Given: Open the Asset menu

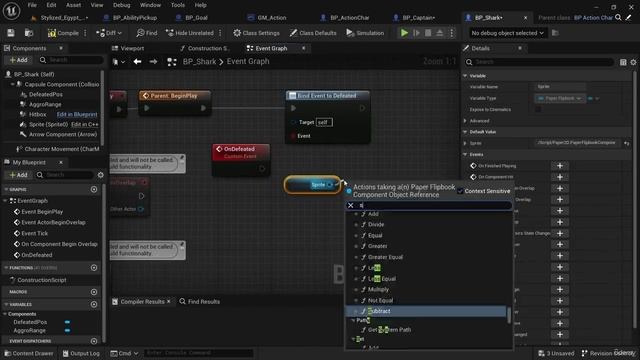Looking at the screenshot, I should tap(73, 5).
